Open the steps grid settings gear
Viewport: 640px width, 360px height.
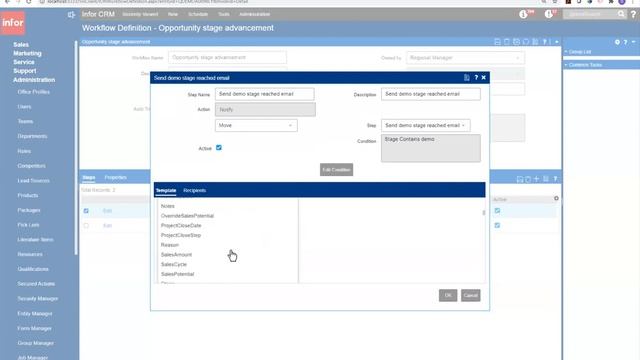(556, 198)
